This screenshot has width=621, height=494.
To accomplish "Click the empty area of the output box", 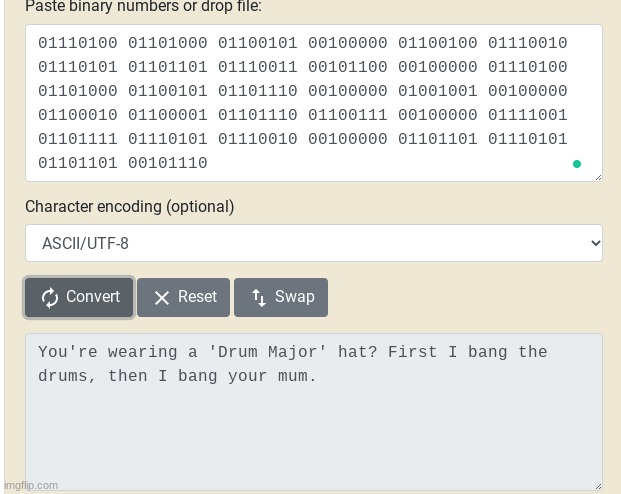I will point(314,436).
